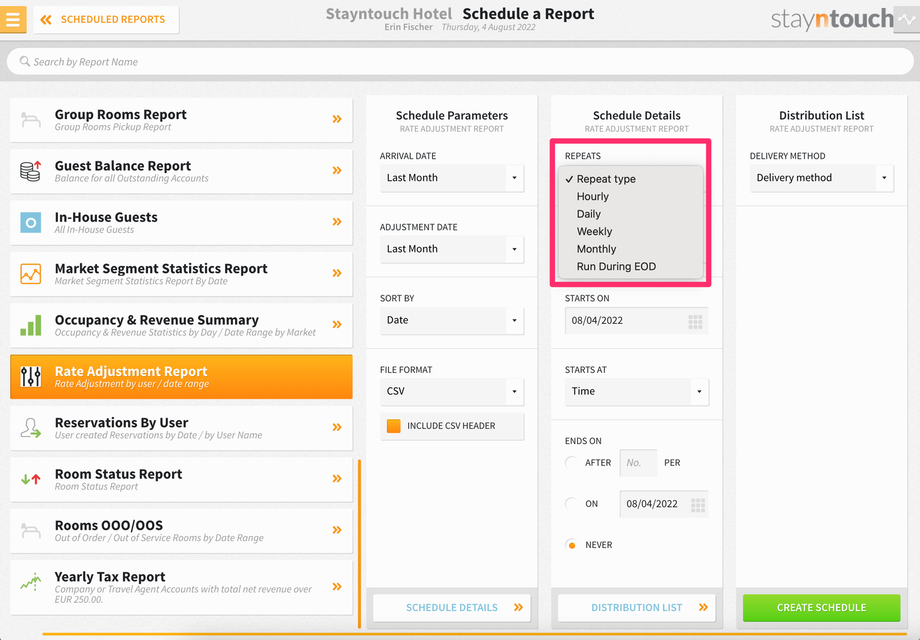Open the Ends On date calendar icon
920x640 pixels.
click(698, 505)
